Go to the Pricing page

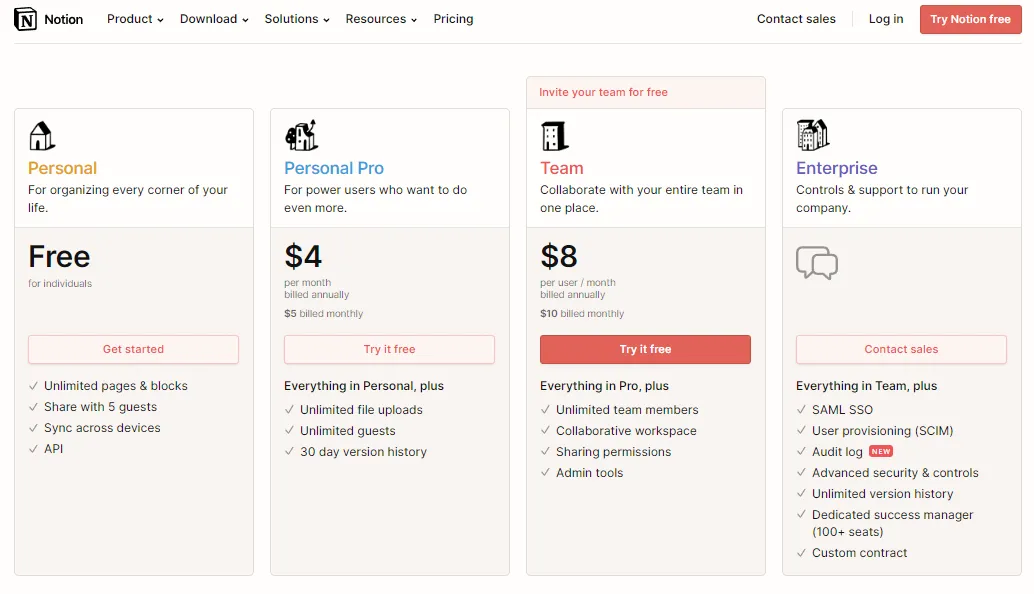point(453,19)
